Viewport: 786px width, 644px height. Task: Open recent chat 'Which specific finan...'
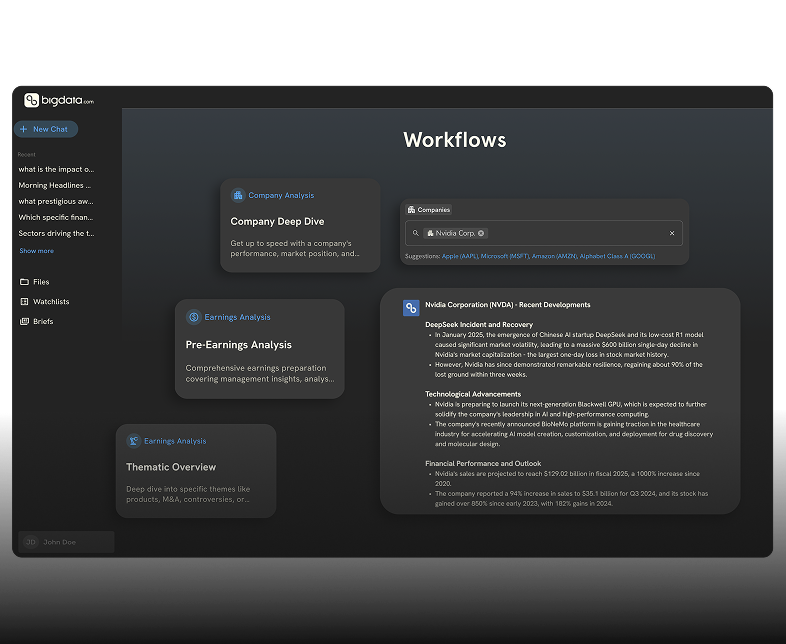(x=56, y=218)
